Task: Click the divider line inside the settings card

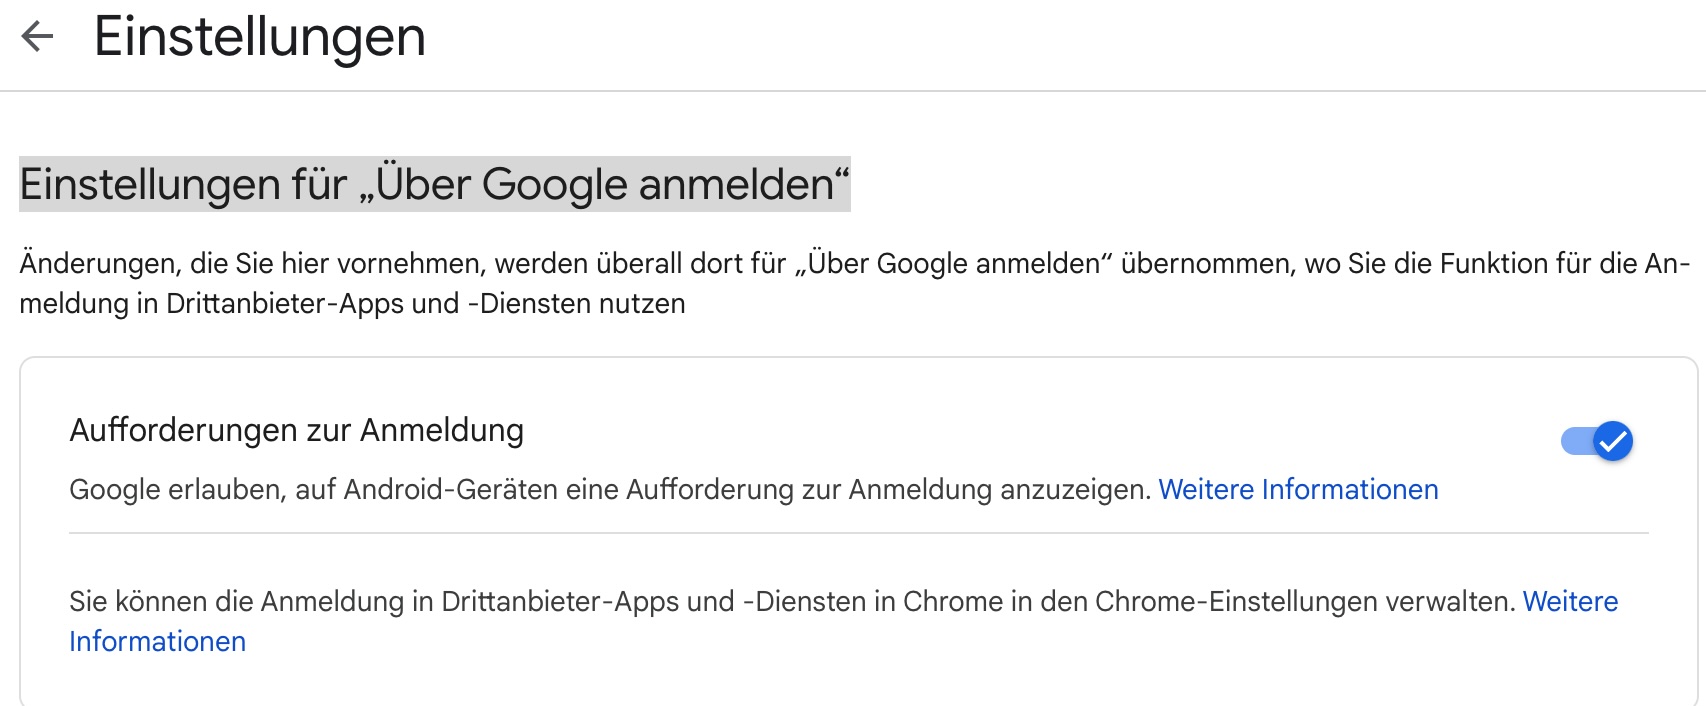Action: pyautogui.click(x=858, y=534)
